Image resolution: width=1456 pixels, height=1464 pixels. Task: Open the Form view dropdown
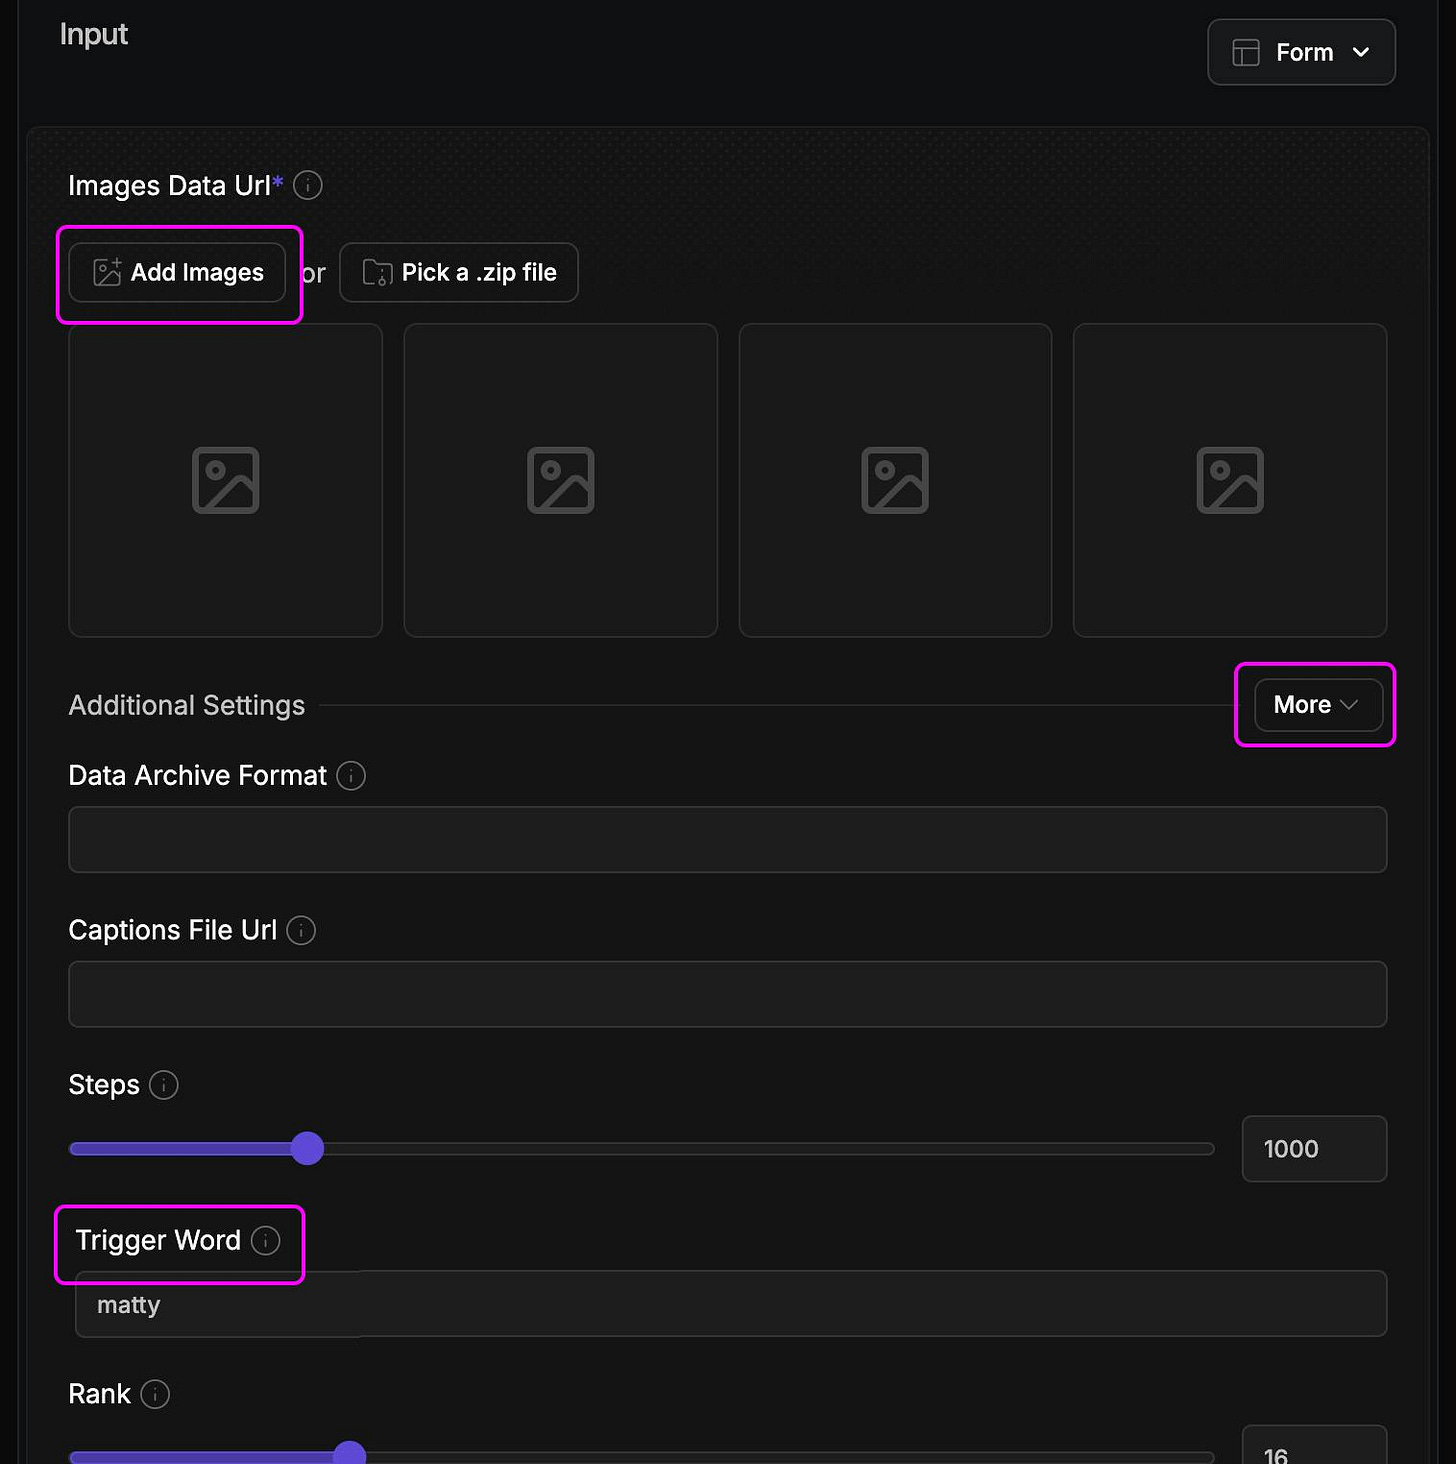coord(1301,52)
